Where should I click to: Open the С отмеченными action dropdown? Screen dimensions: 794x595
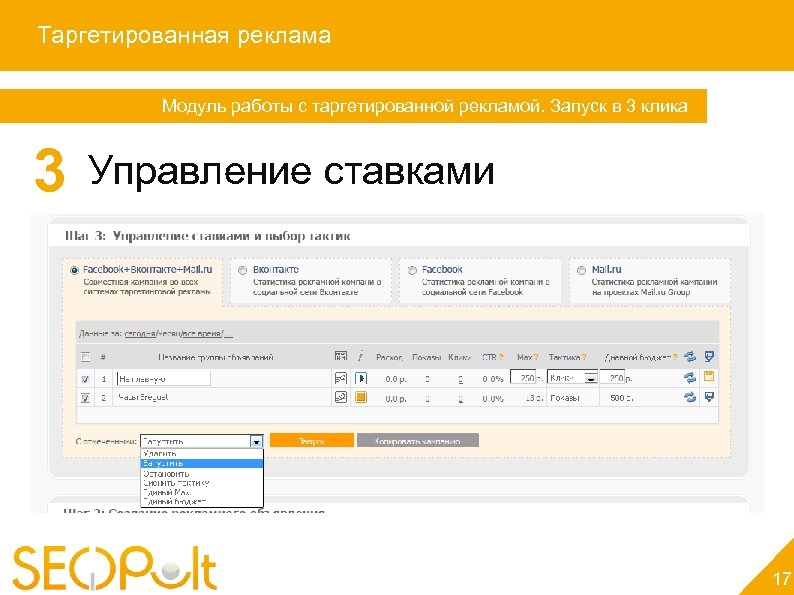(202, 442)
